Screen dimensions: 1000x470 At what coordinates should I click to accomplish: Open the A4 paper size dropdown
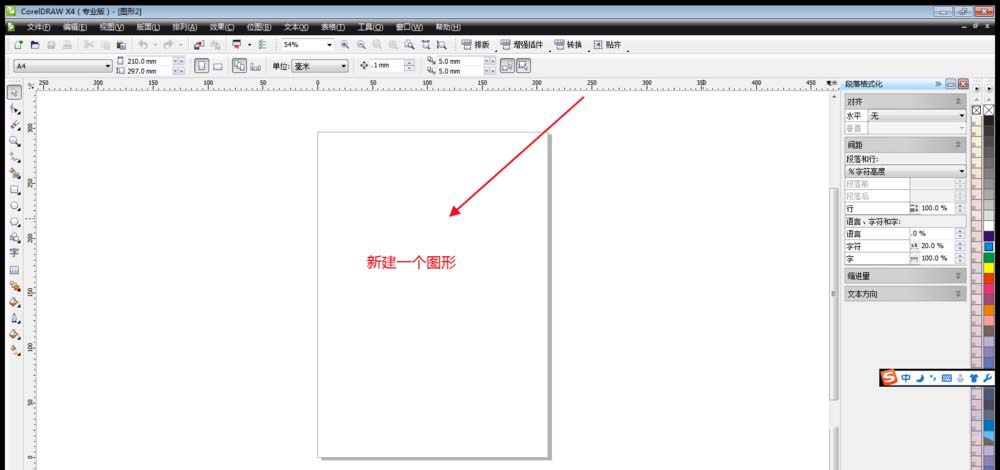click(108, 66)
